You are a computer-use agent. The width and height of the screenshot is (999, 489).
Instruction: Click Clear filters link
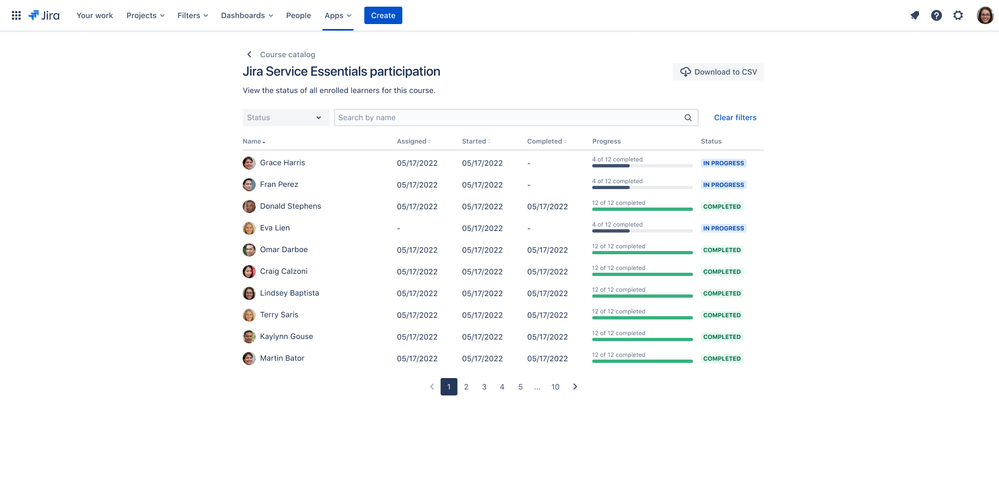pyautogui.click(x=735, y=118)
